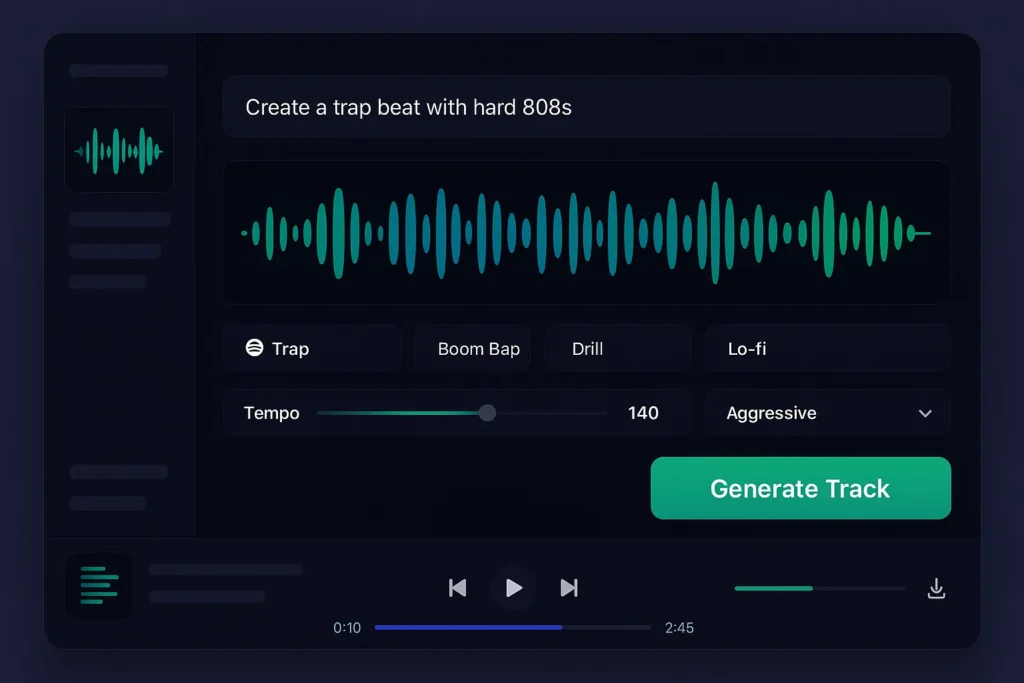The image size is (1024, 683).
Task: Expand the Aggressive mood dropdown
Action: click(827, 412)
